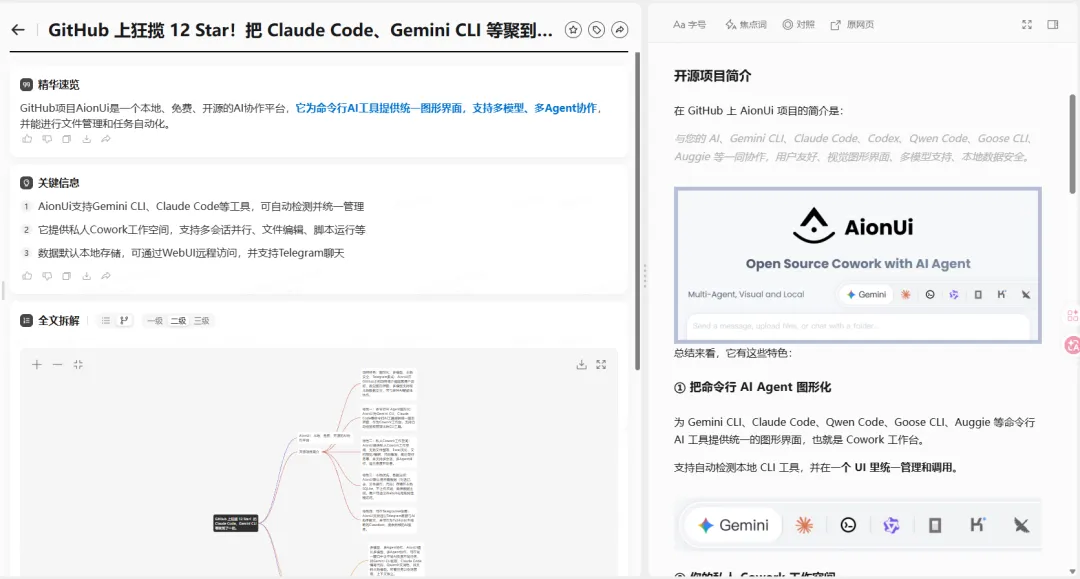This screenshot has height=579, width=1080.
Task: Click the left pane vertical scrollbar
Action: (637, 211)
